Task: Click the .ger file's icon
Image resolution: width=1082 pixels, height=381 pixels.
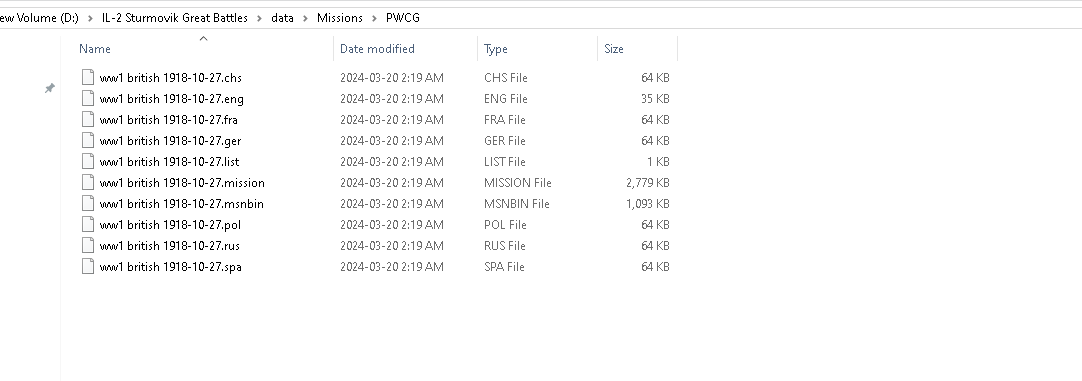Action: coord(88,140)
